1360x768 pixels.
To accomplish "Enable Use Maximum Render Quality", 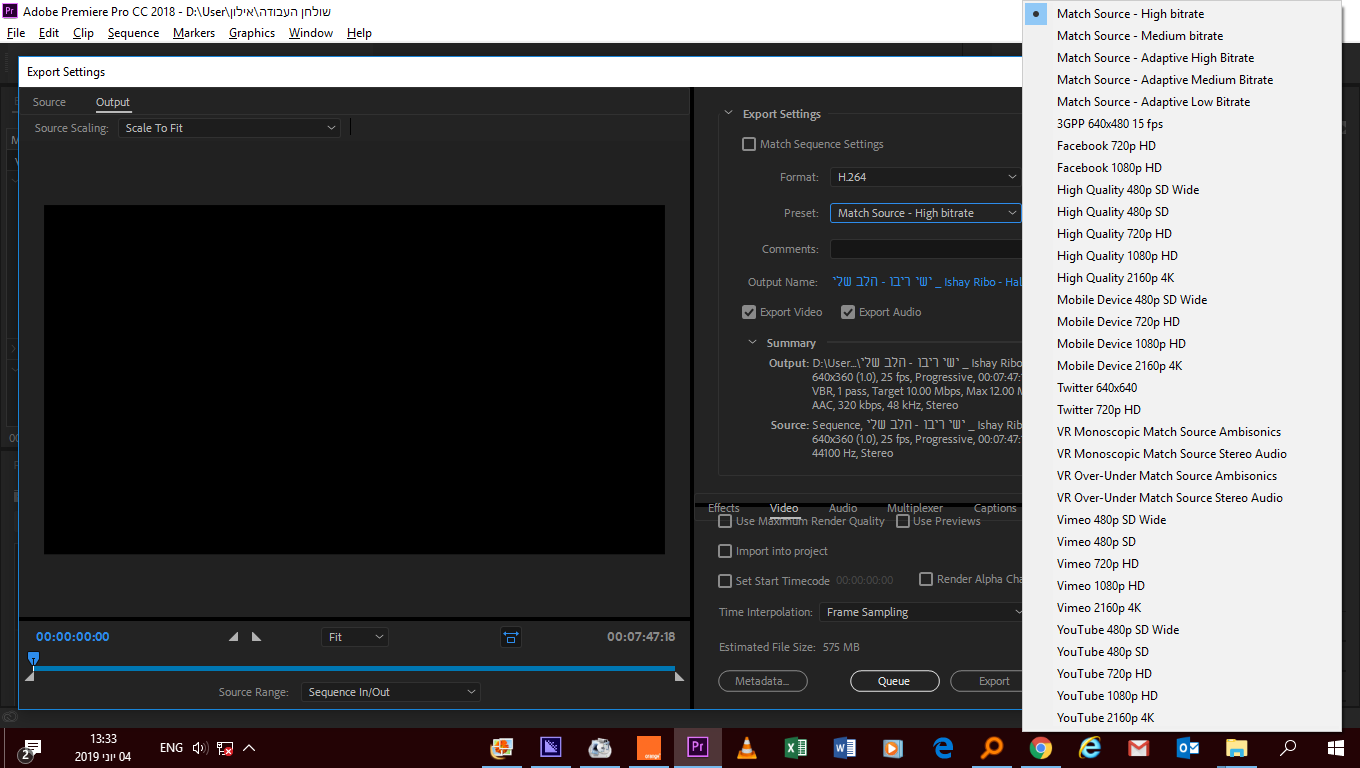I will (x=725, y=521).
